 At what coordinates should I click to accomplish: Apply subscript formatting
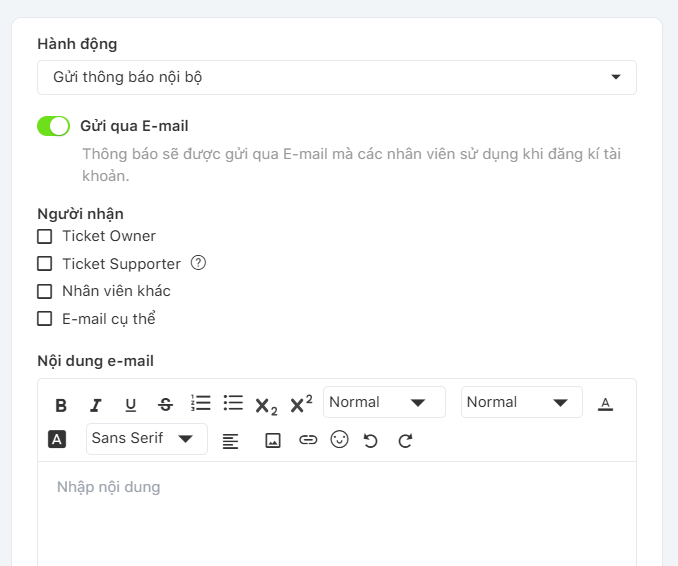[266, 405]
